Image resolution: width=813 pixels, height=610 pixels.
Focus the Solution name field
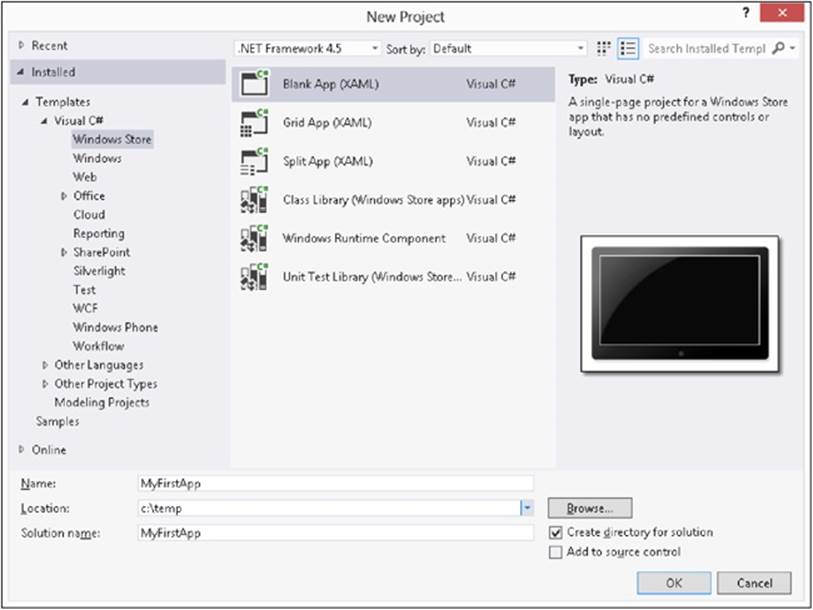335,533
